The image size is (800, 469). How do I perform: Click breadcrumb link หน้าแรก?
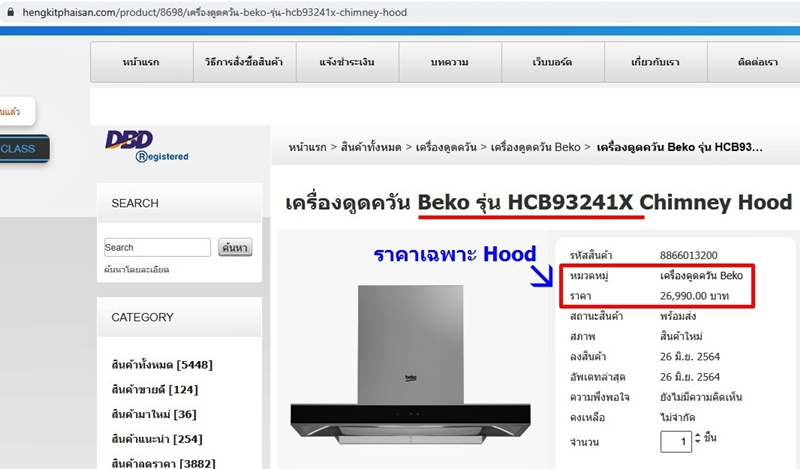pos(307,147)
